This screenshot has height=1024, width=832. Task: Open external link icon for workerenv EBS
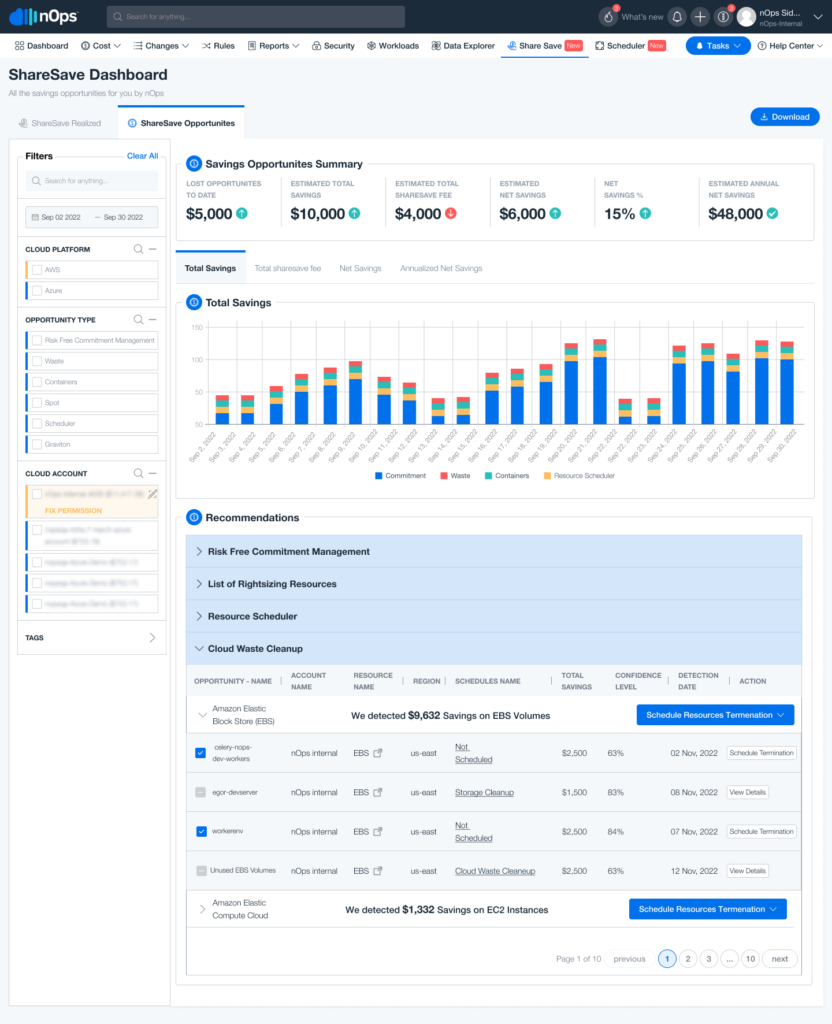(377, 831)
